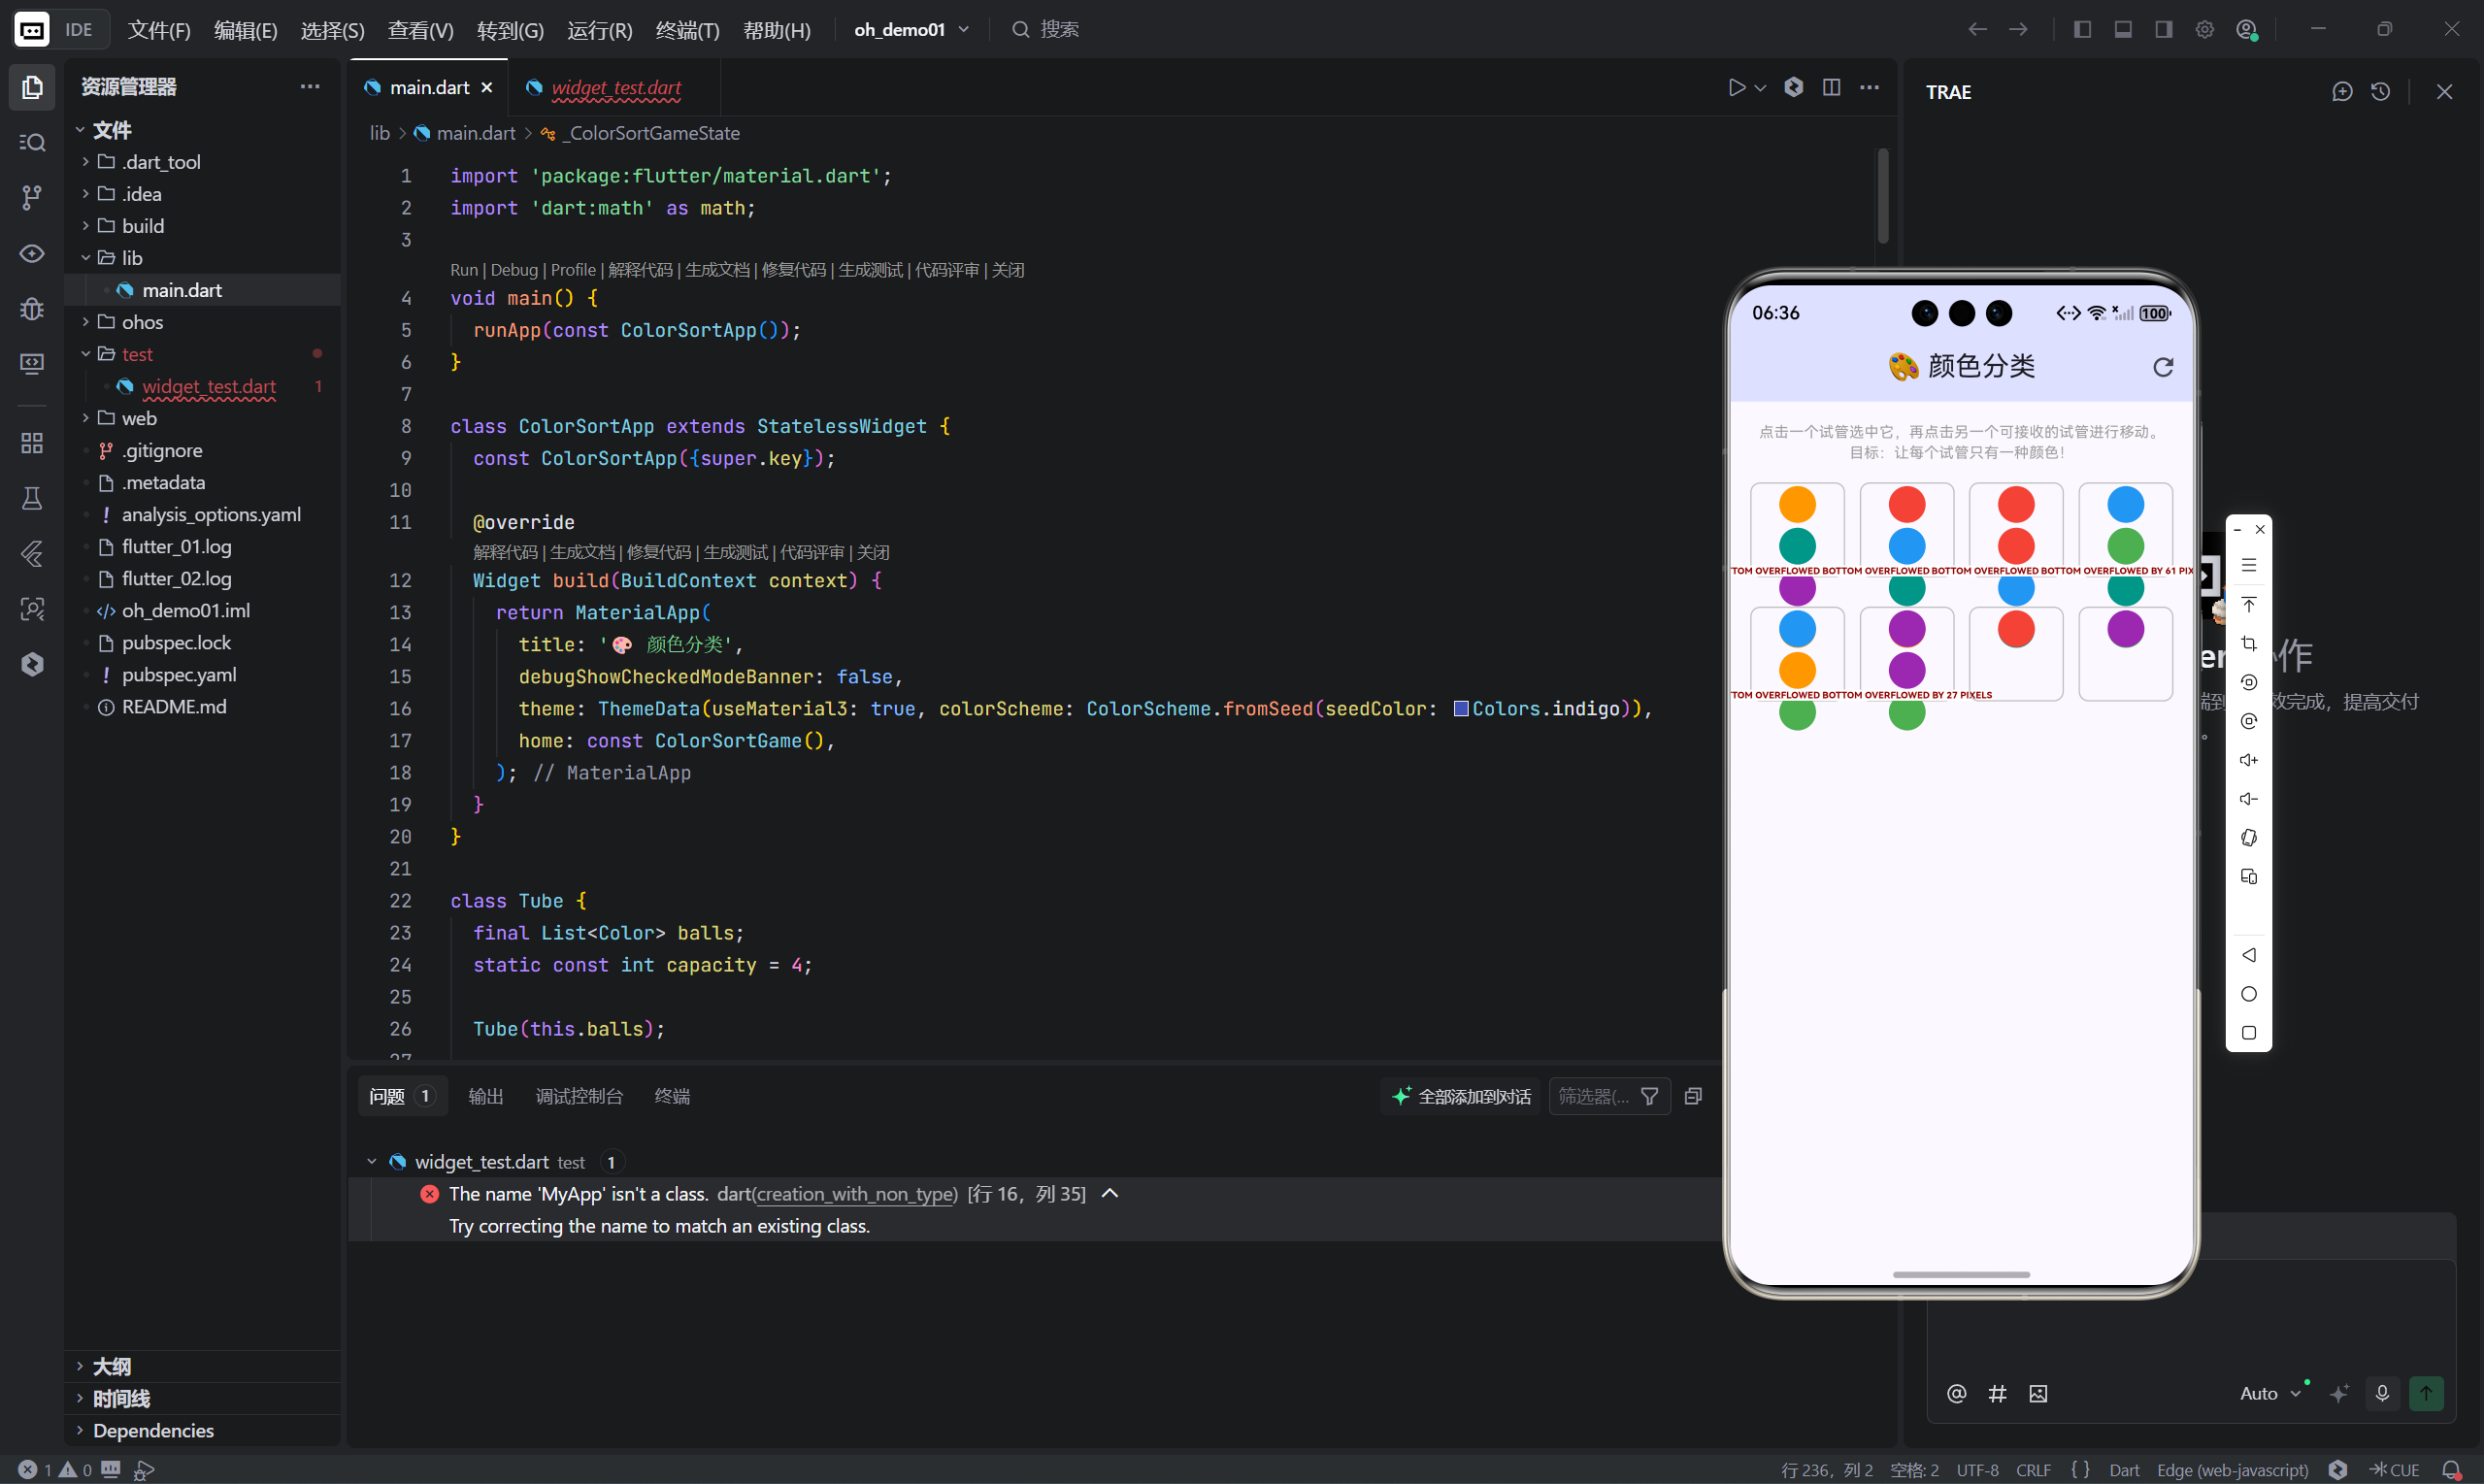Click the Debug code lens above main()
2484x1484 pixels.
(514, 270)
